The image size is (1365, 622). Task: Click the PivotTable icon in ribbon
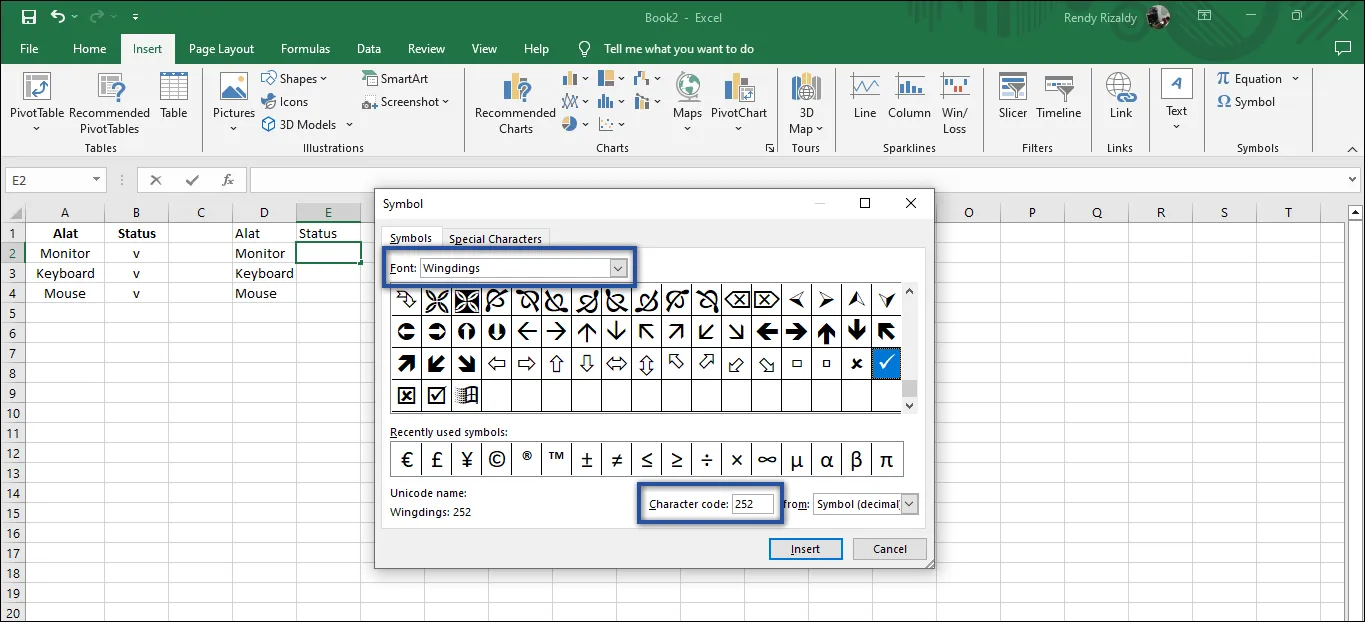coord(37,90)
